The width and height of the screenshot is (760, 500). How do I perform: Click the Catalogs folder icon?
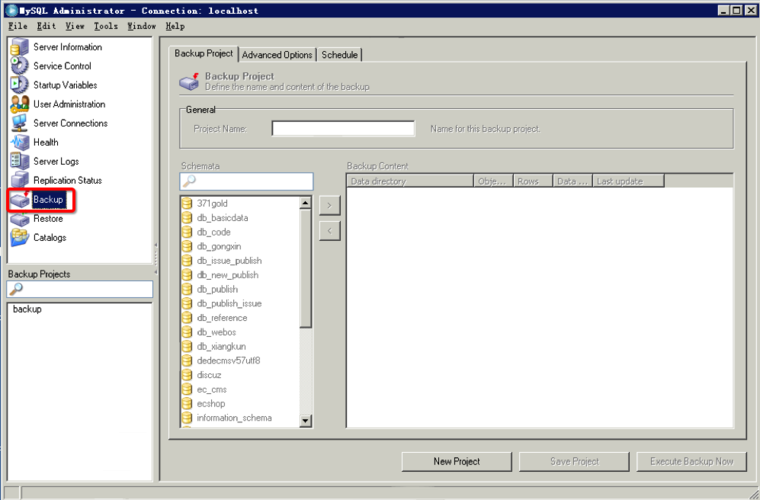pyautogui.click(x=20, y=237)
